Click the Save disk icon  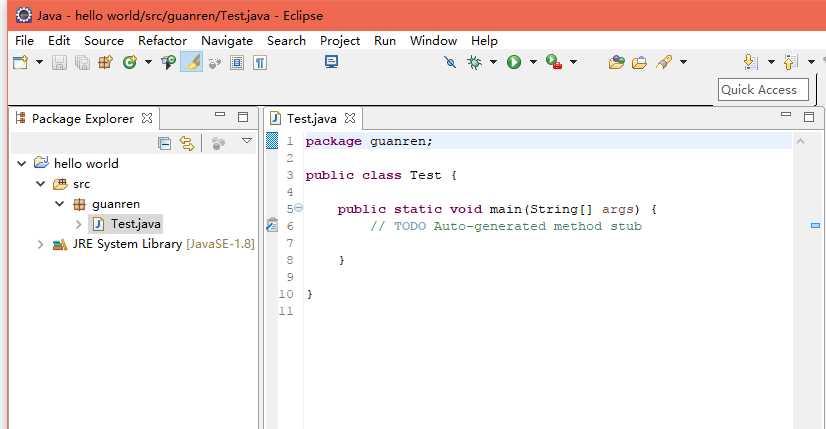[x=59, y=63]
